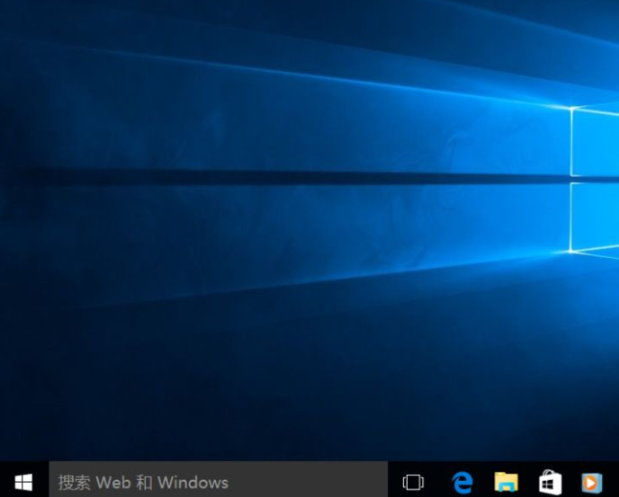Select the orange play-button taskbar icon

[592, 482]
